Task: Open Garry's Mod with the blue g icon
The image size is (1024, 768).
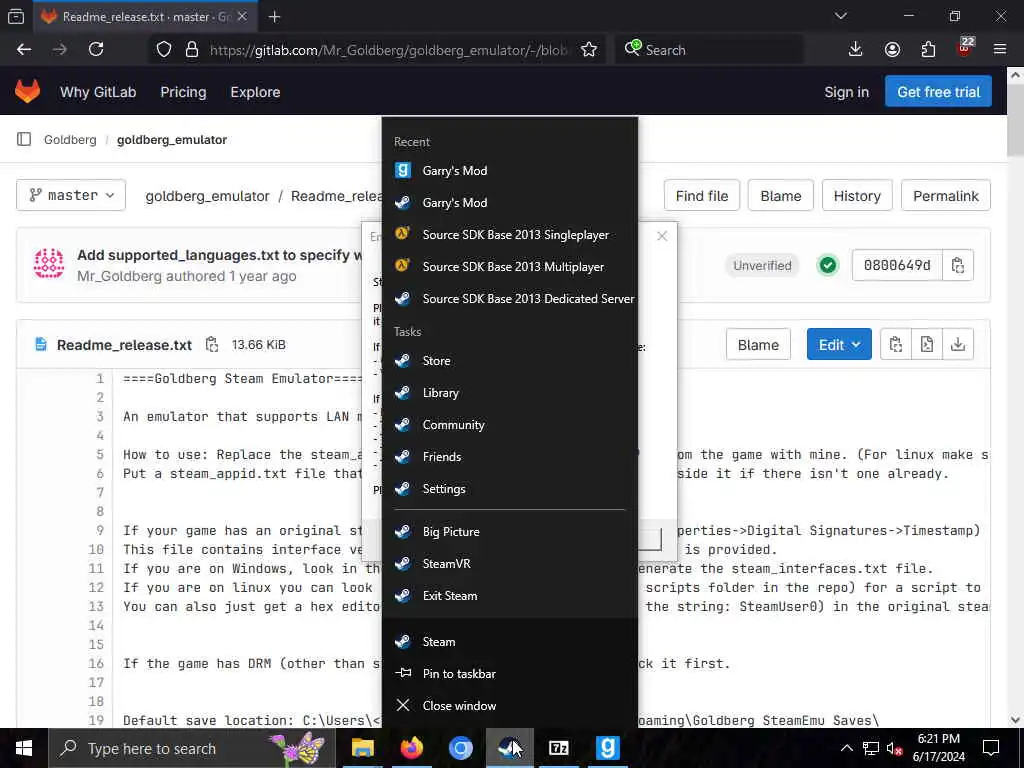Action: tap(509, 170)
